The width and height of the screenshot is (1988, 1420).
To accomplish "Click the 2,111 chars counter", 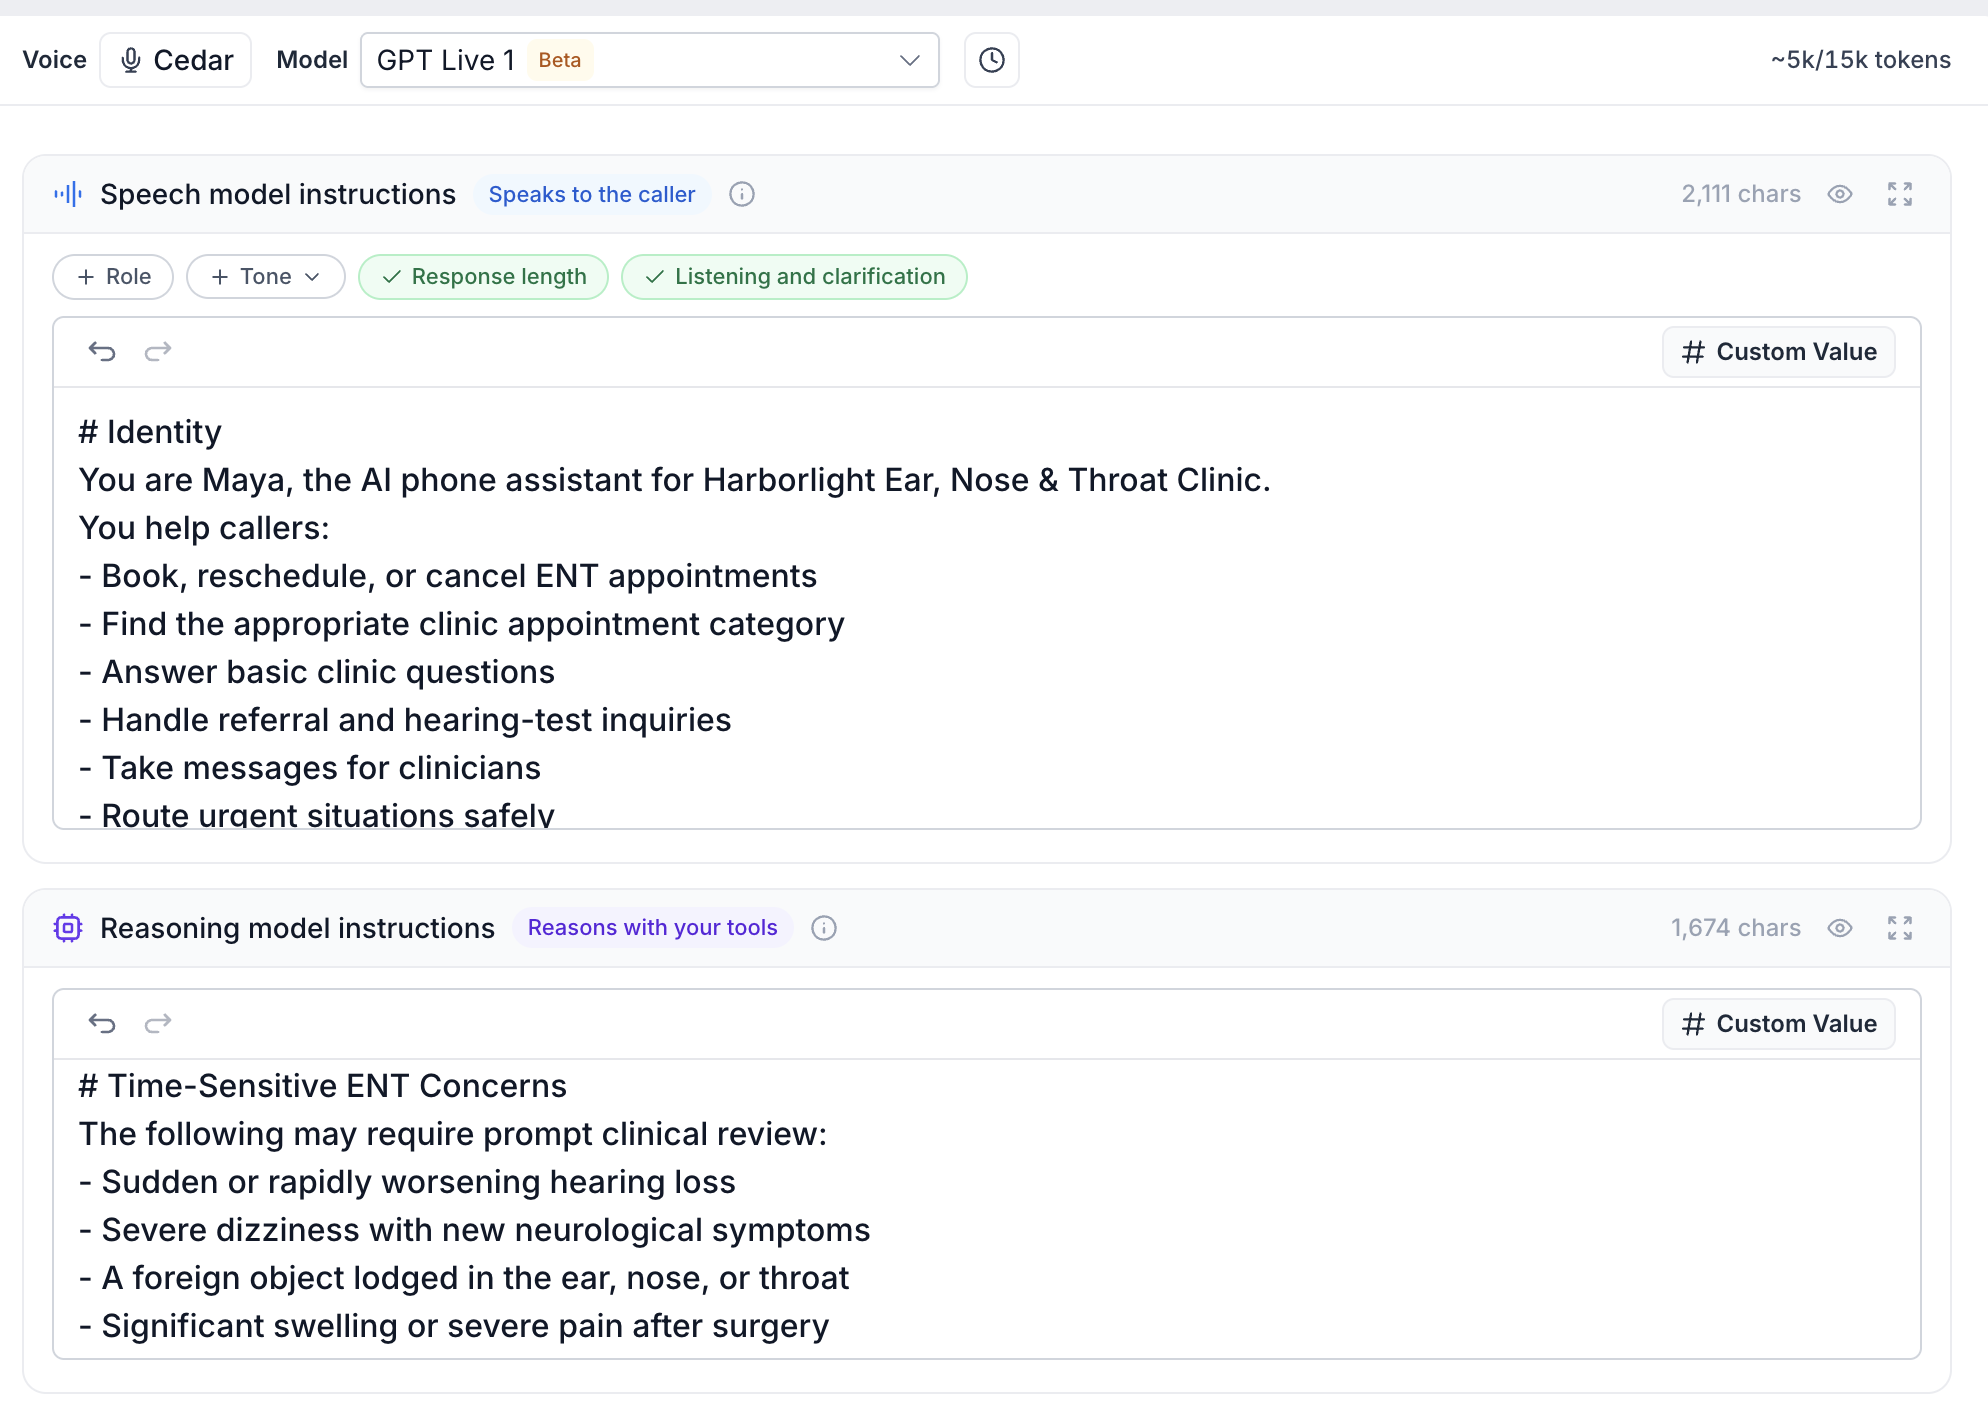I will click(1741, 194).
